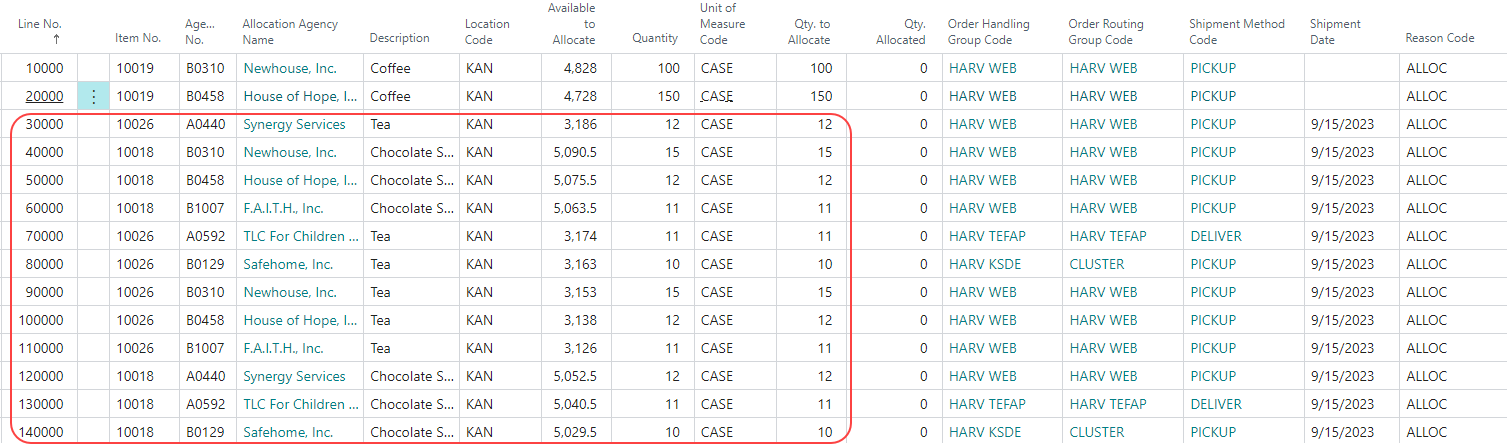Open the three-dot row menu on line 20000

pos(93,97)
